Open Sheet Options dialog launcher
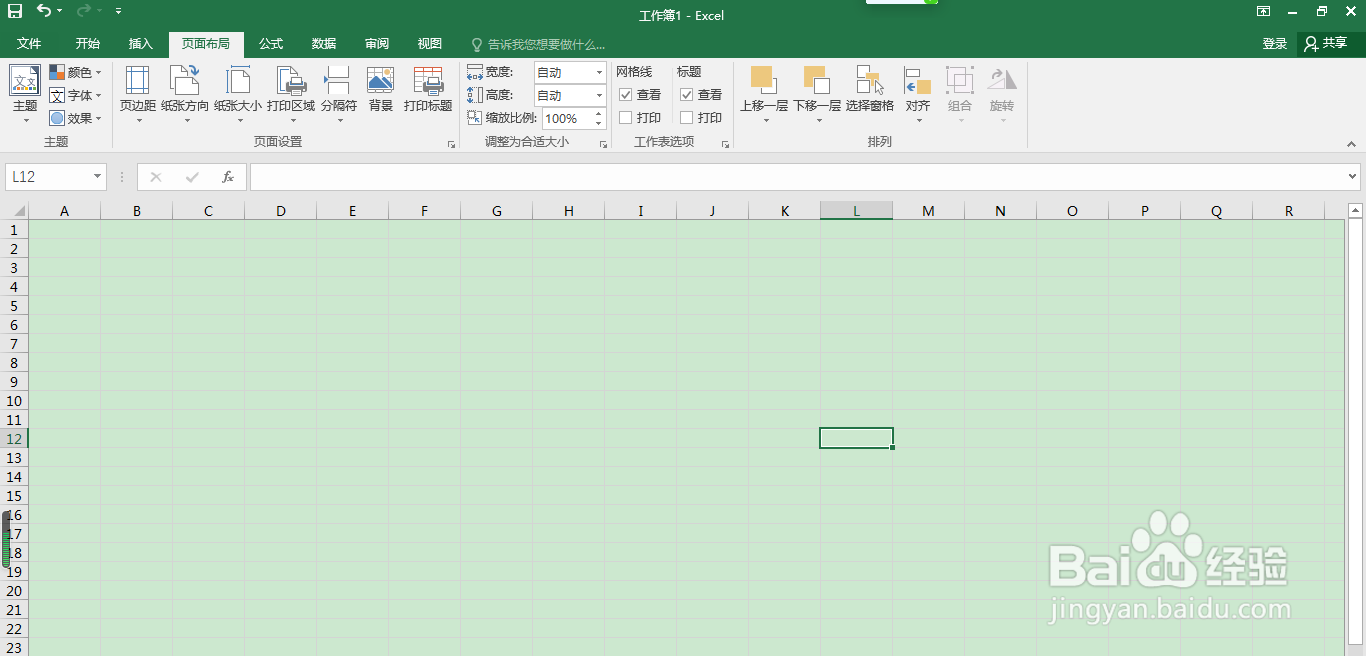The height and width of the screenshot is (656, 1366). click(x=725, y=145)
